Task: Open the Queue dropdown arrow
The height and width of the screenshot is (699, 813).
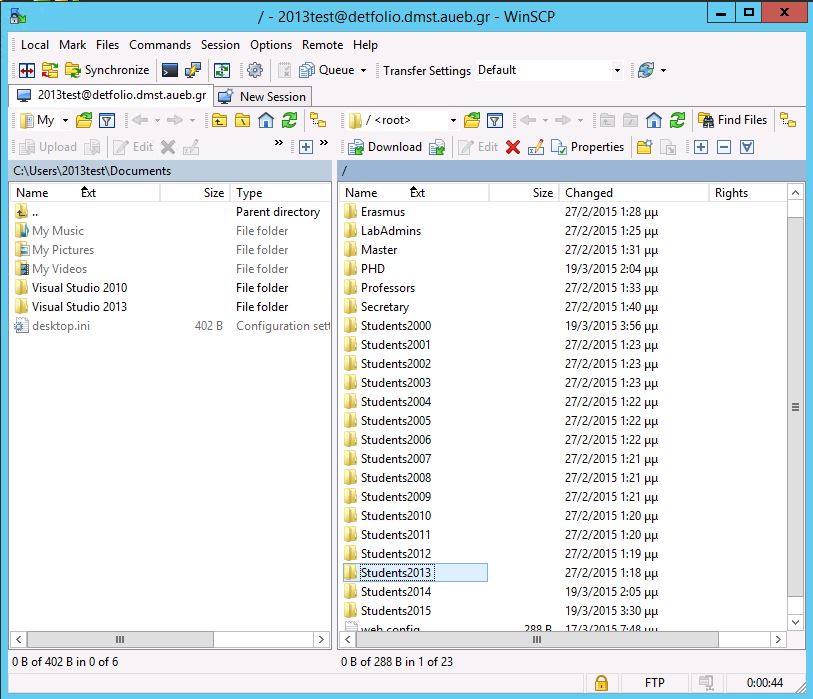Action: point(363,70)
